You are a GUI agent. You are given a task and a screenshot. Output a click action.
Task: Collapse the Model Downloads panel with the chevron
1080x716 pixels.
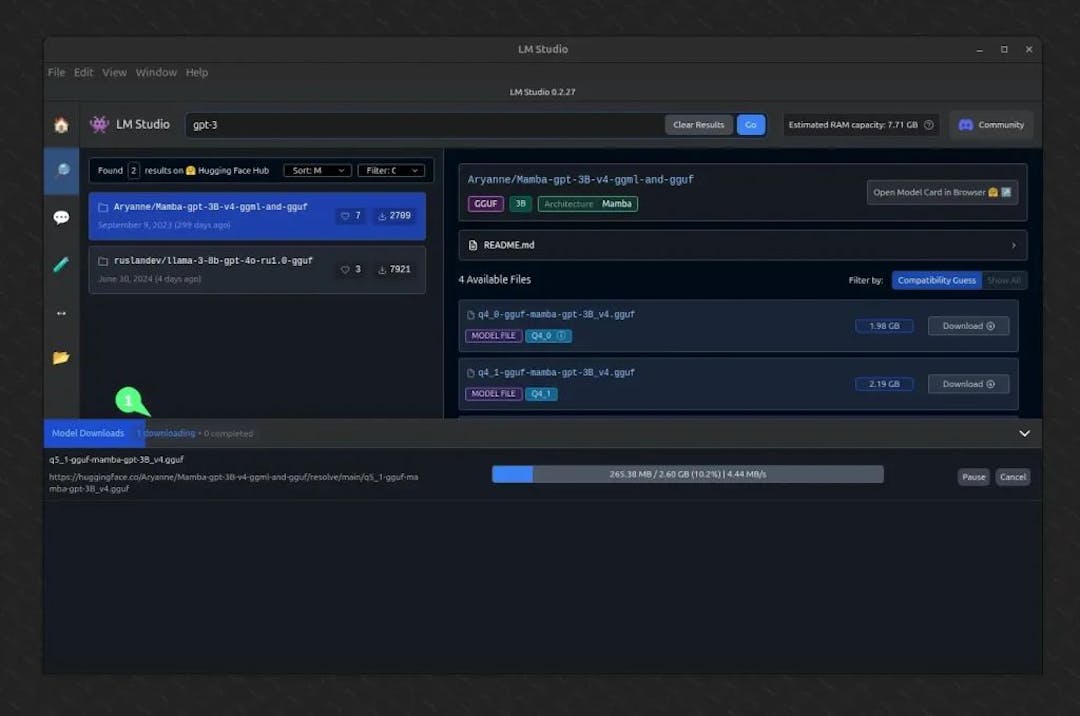pos(1024,433)
